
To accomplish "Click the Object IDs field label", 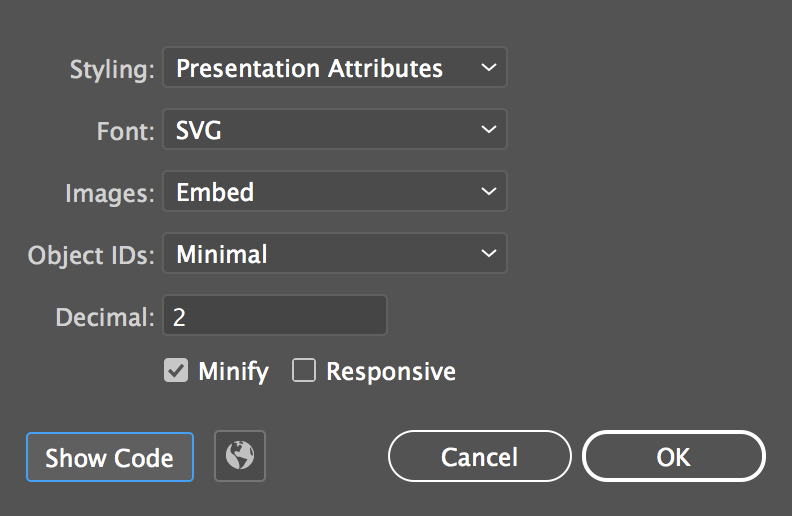I will [91, 255].
